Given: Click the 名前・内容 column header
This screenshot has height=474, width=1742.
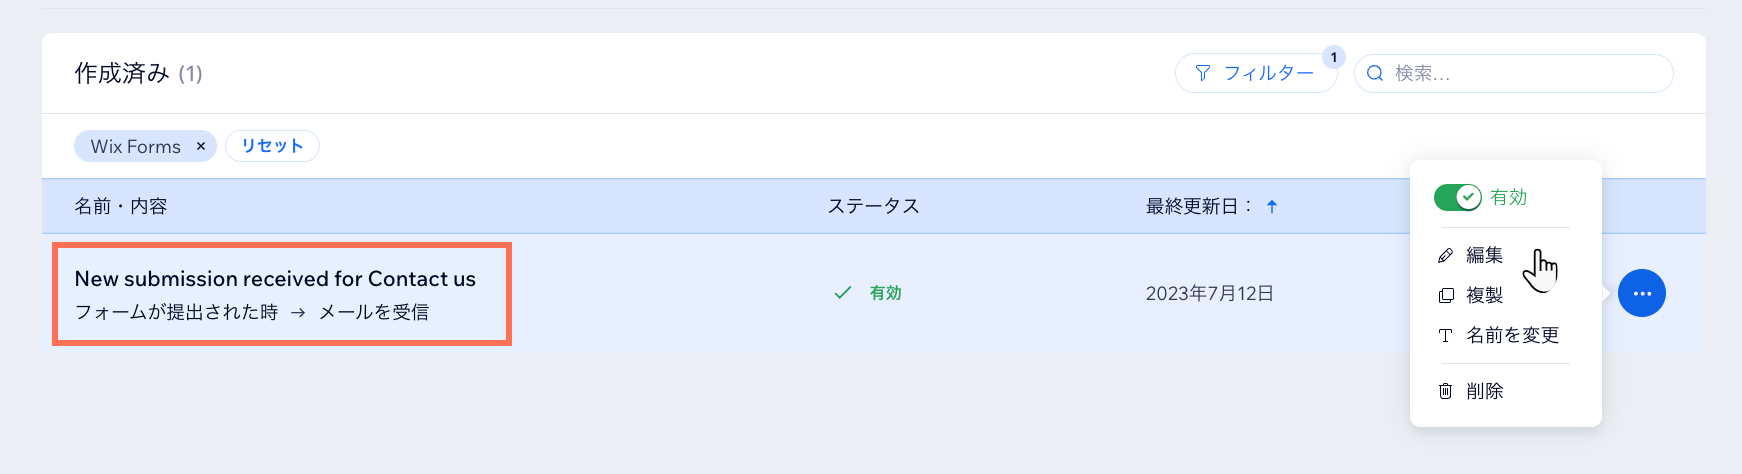Looking at the screenshot, I should click(121, 206).
